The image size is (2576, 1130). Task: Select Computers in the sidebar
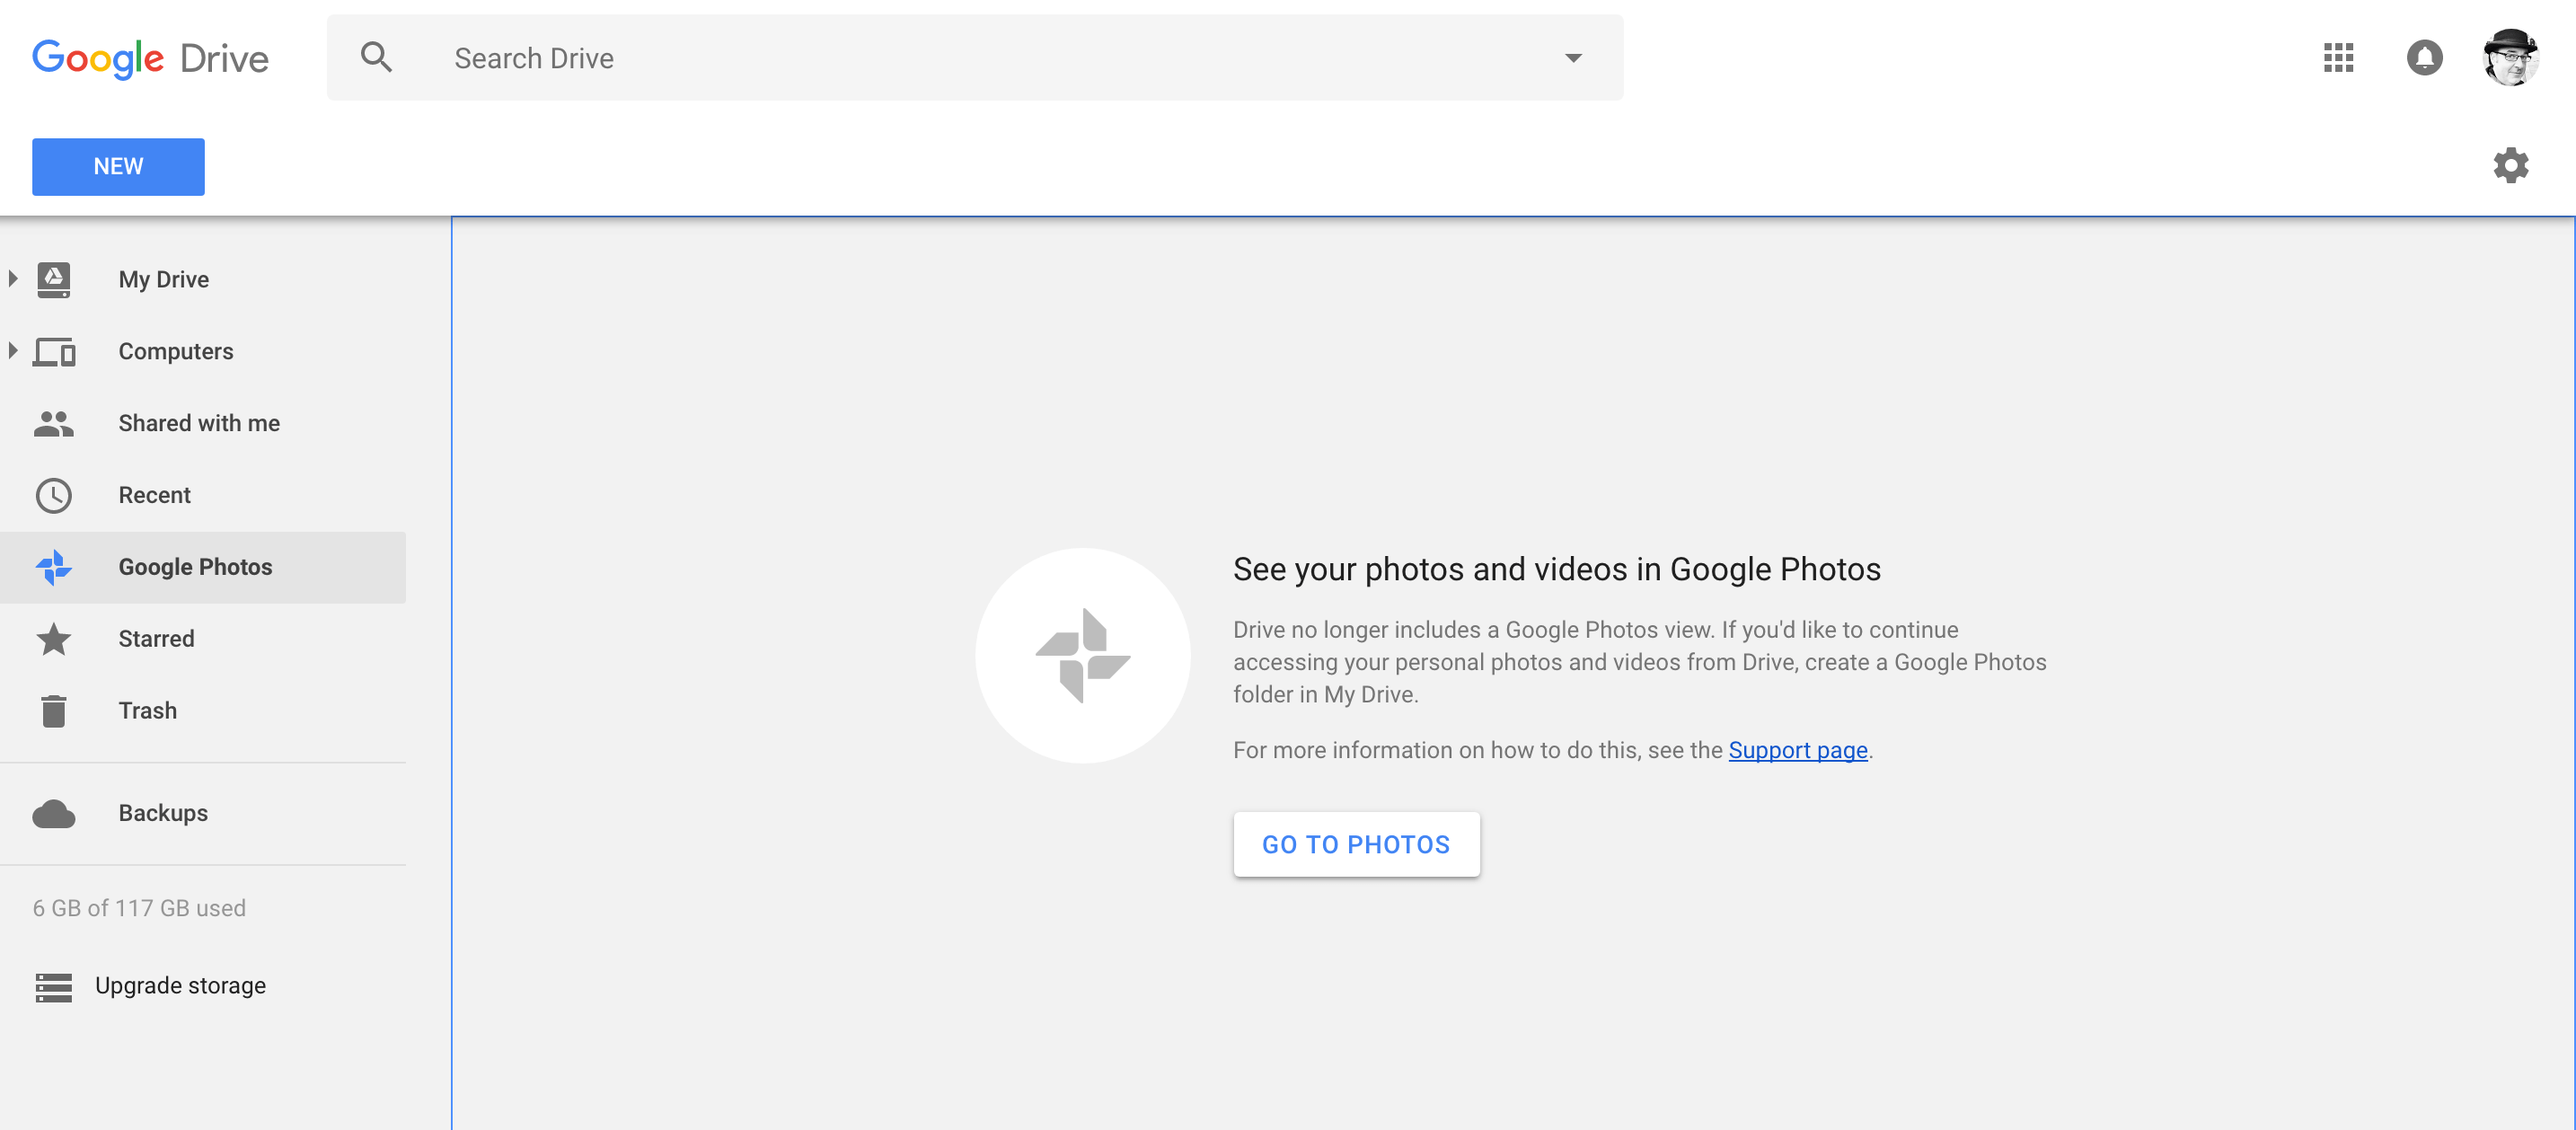(203, 351)
